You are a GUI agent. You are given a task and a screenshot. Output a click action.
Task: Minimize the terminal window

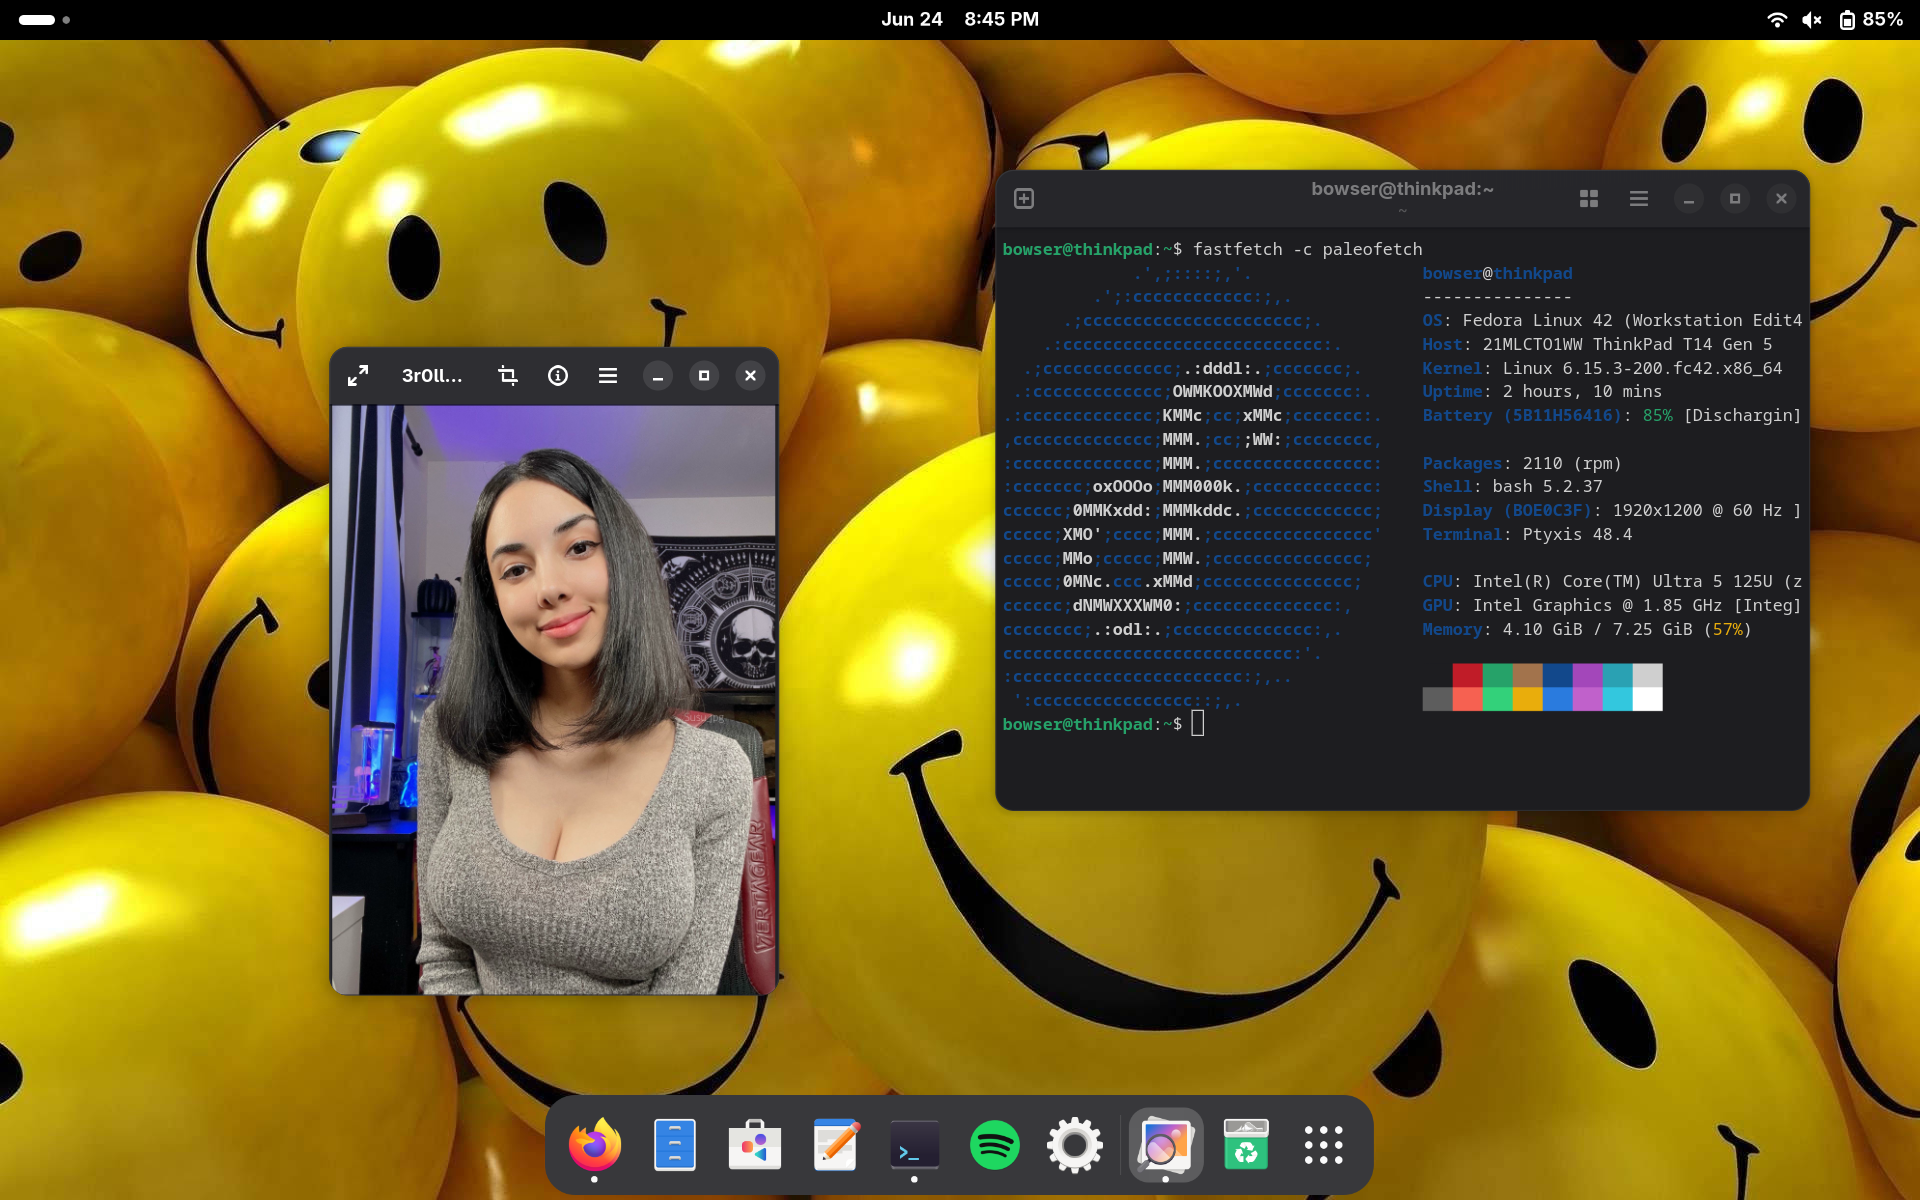tap(1689, 199)
